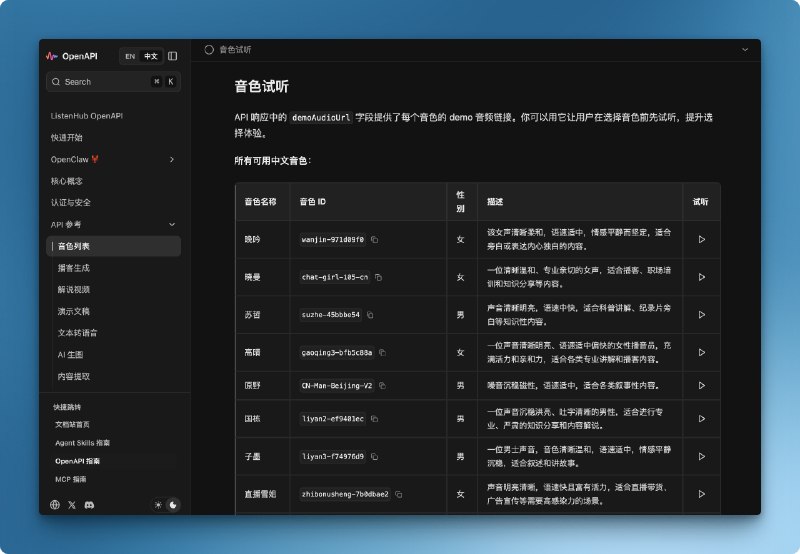Copy voice ID suzhe-45bbbe54

[370, 315]
